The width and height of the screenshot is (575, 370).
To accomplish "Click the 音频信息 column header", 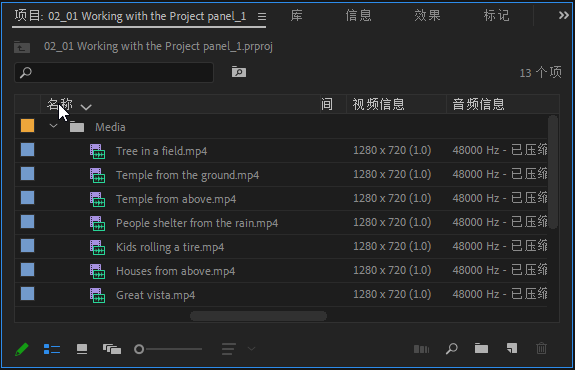I will pyautogui.click(x=479, y=105).
